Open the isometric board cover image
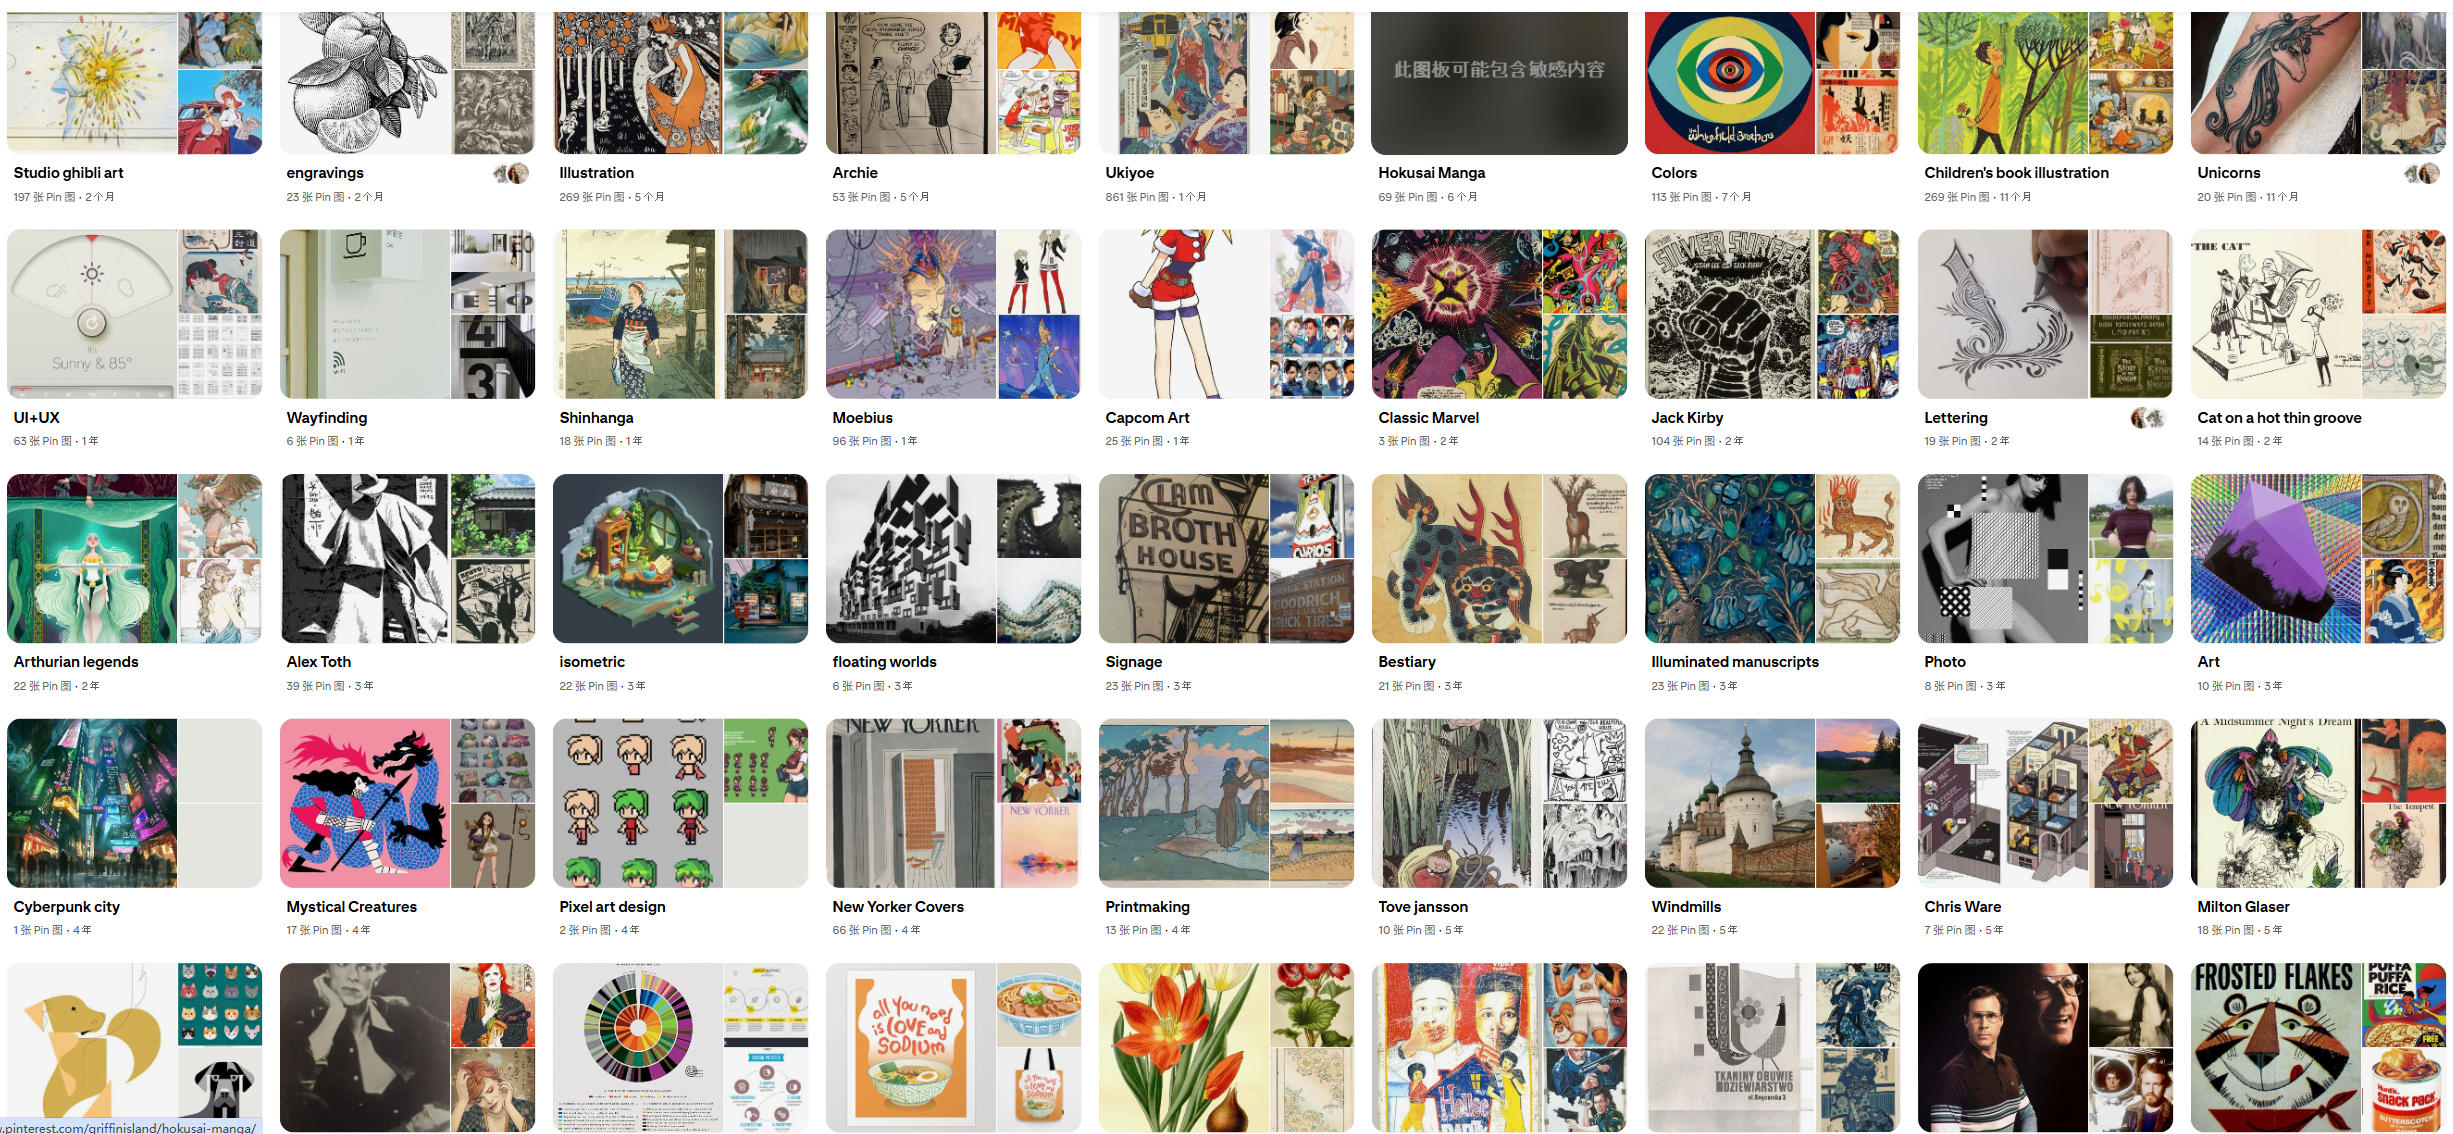This screenshot has width=2453, height=1134. 680,558
